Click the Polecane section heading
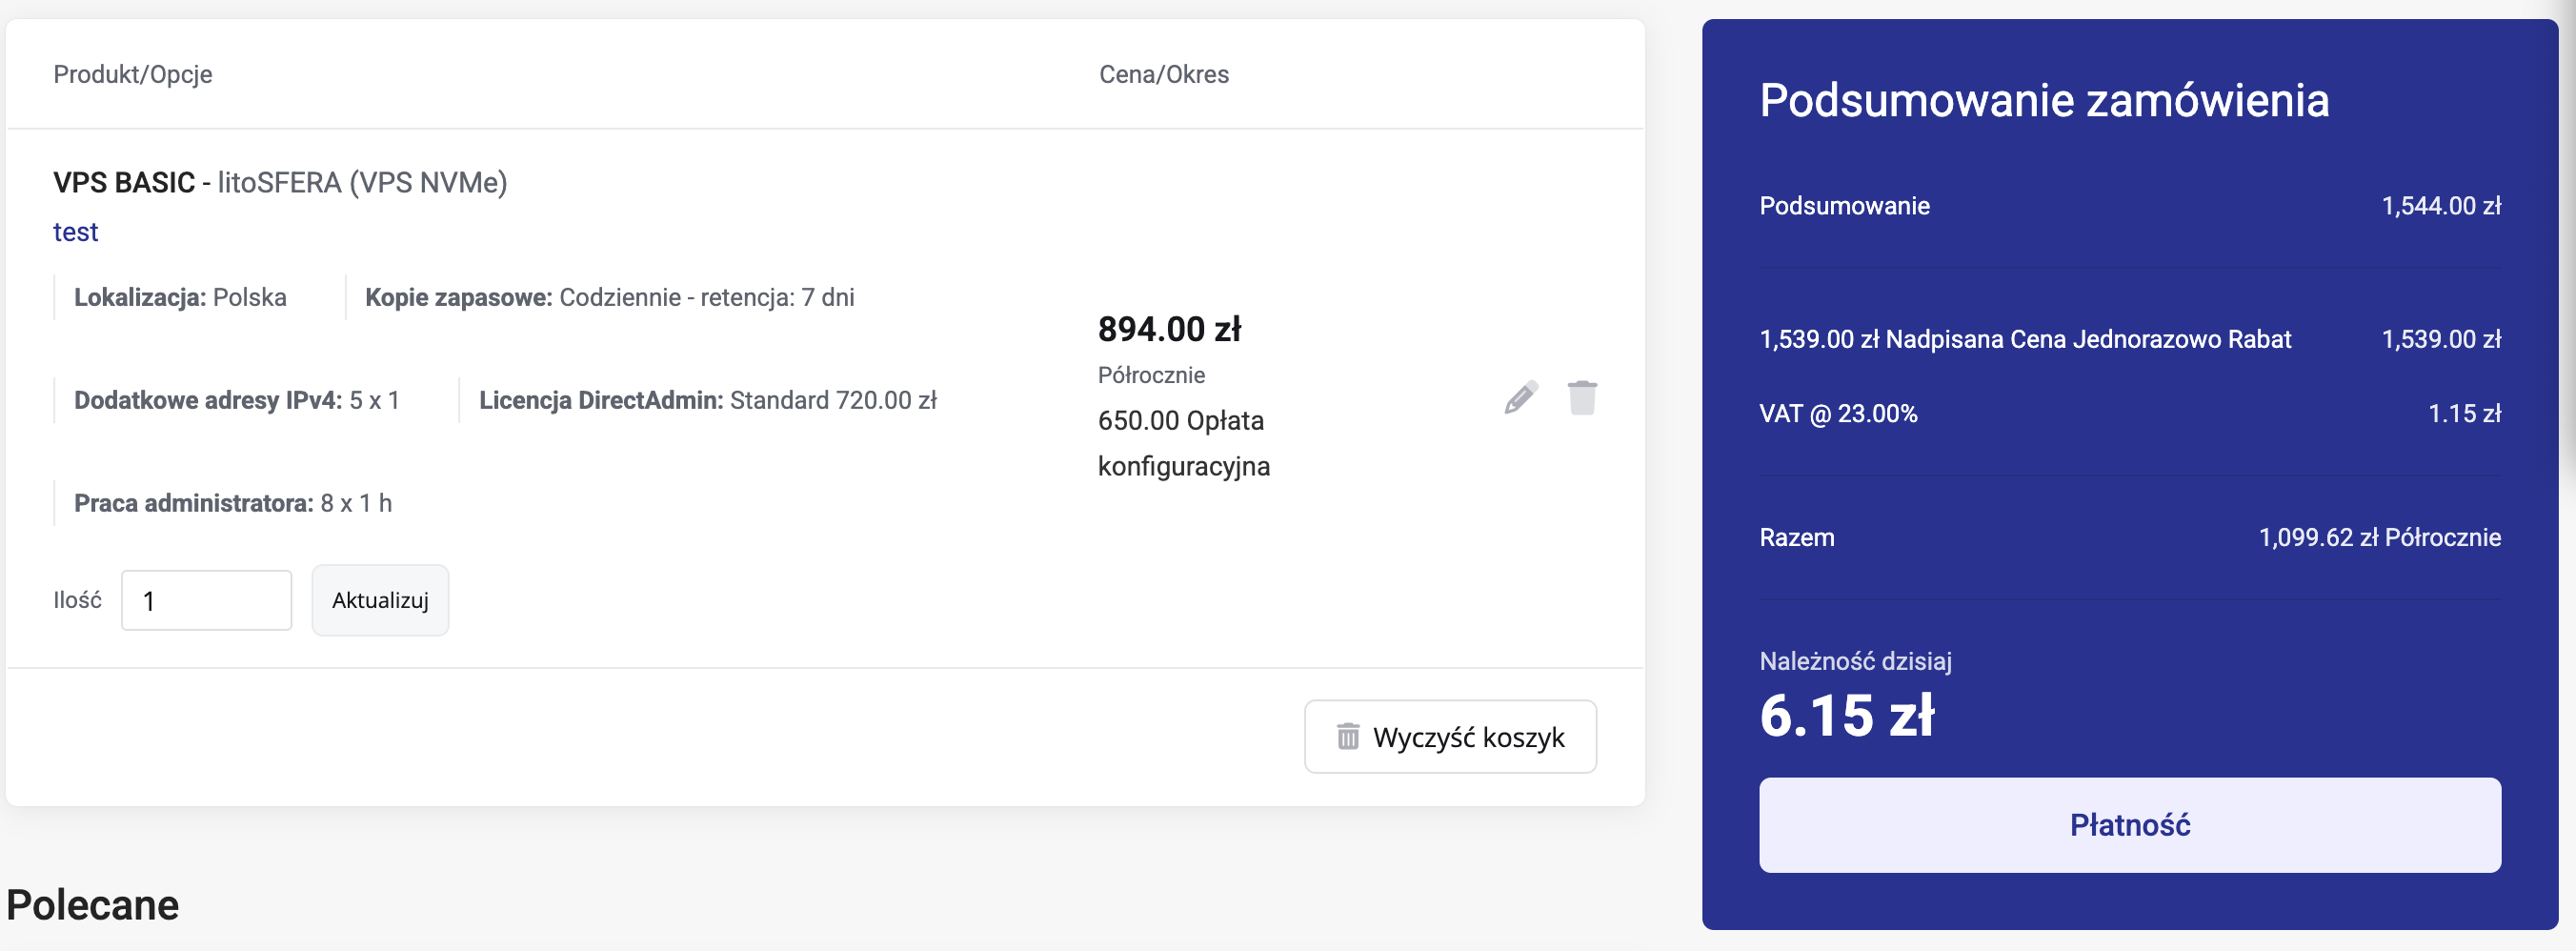 [x=93, y=905]
